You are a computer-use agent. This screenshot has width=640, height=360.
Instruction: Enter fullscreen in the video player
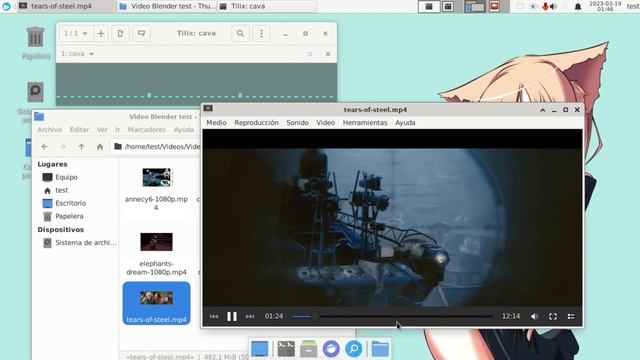(x=553, y=316)
